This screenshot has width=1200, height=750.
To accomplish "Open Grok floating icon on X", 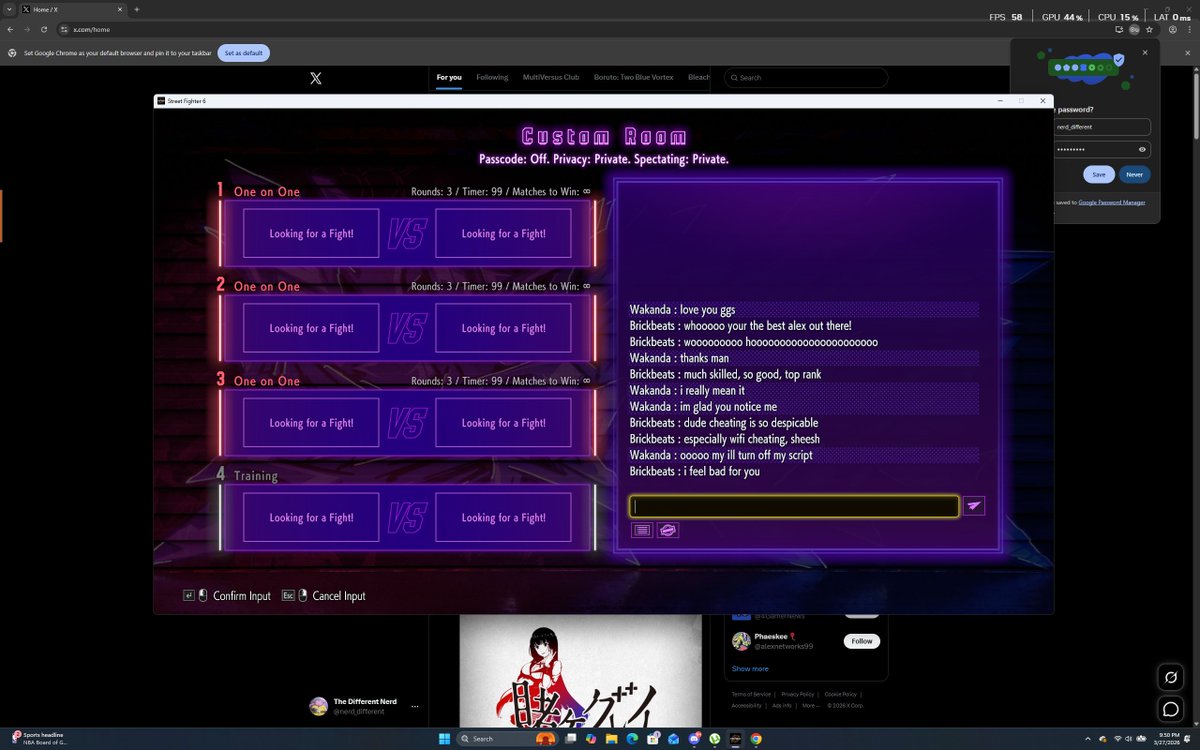I will 1170,677.
